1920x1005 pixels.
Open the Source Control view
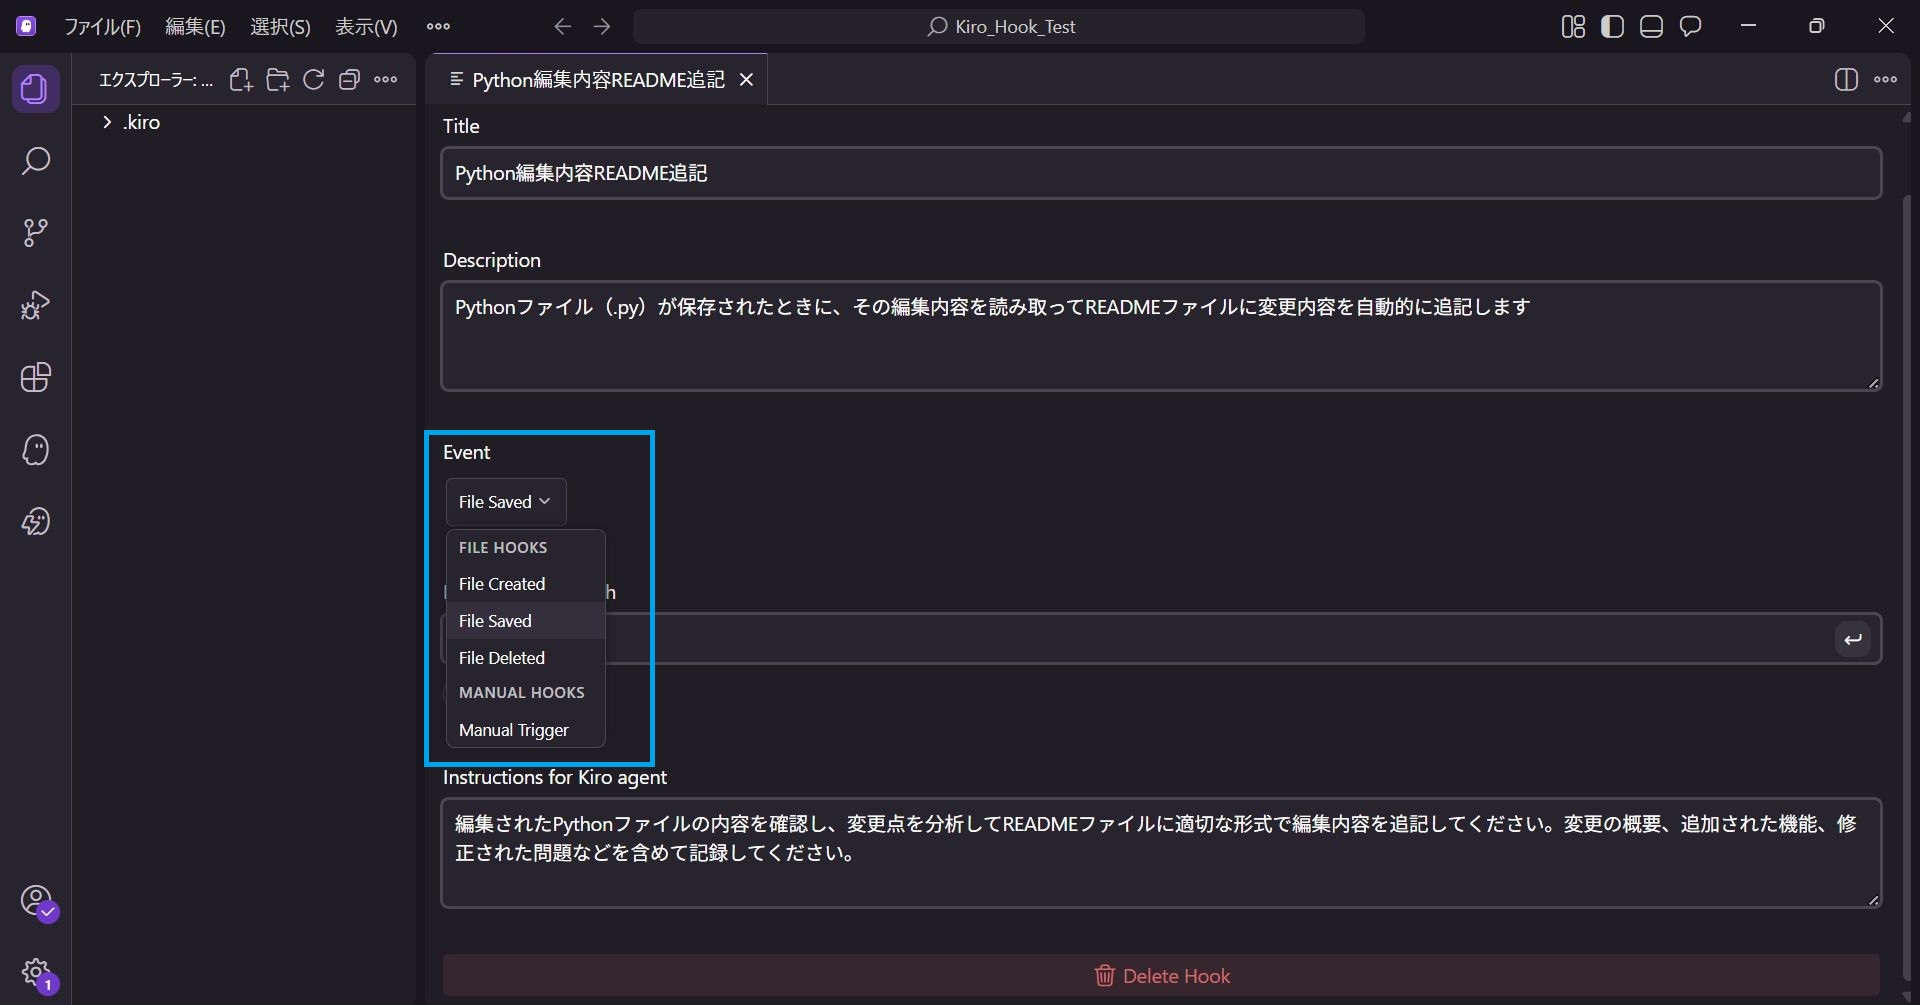click(x=36, y=233)
